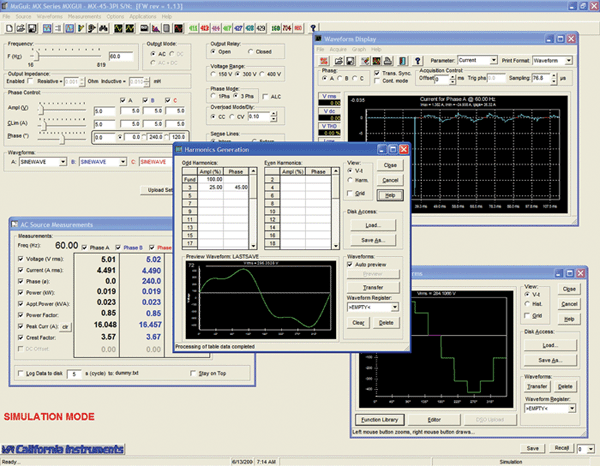Click Sampling value stepper arrows
This screenshot has width=600, height=466.
click(x=554, y=78)
